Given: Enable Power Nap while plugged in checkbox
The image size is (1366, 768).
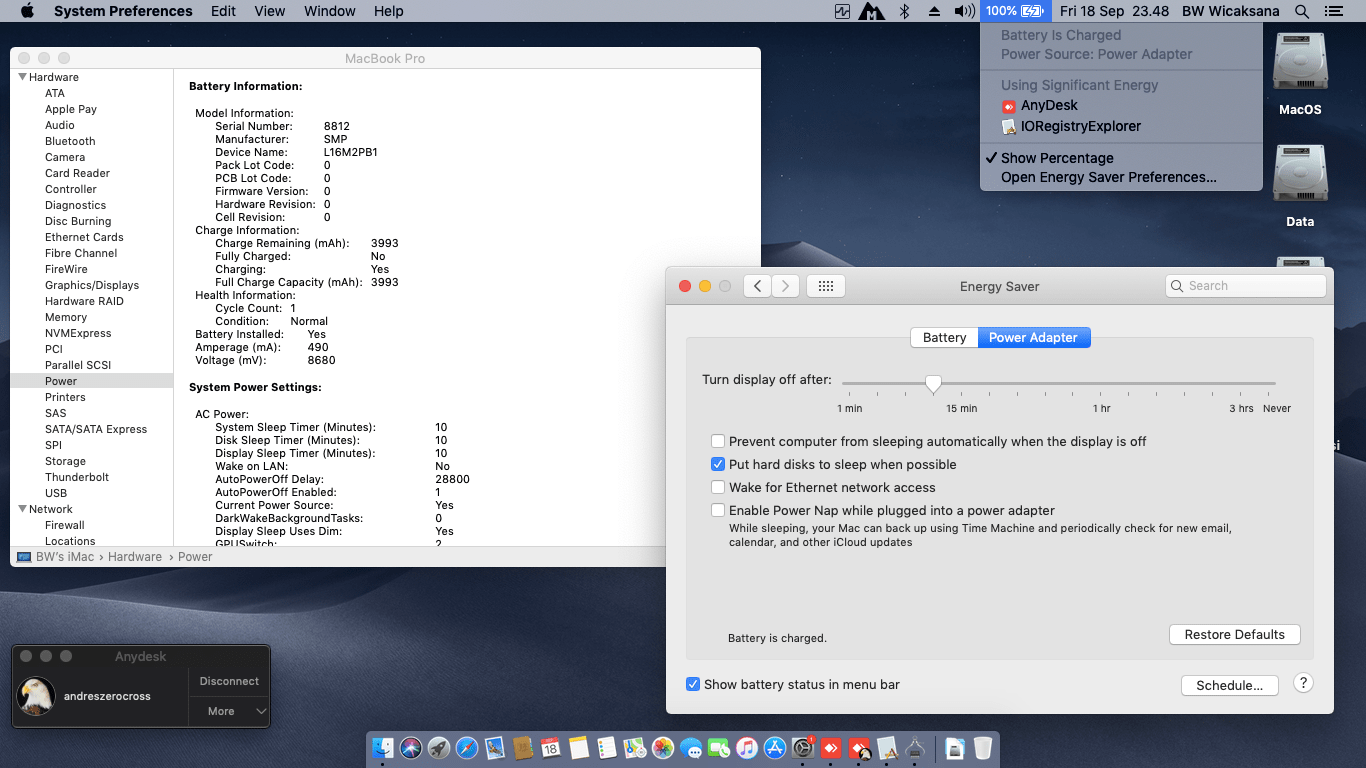Looking at the screenshot, I should [718, 510].
